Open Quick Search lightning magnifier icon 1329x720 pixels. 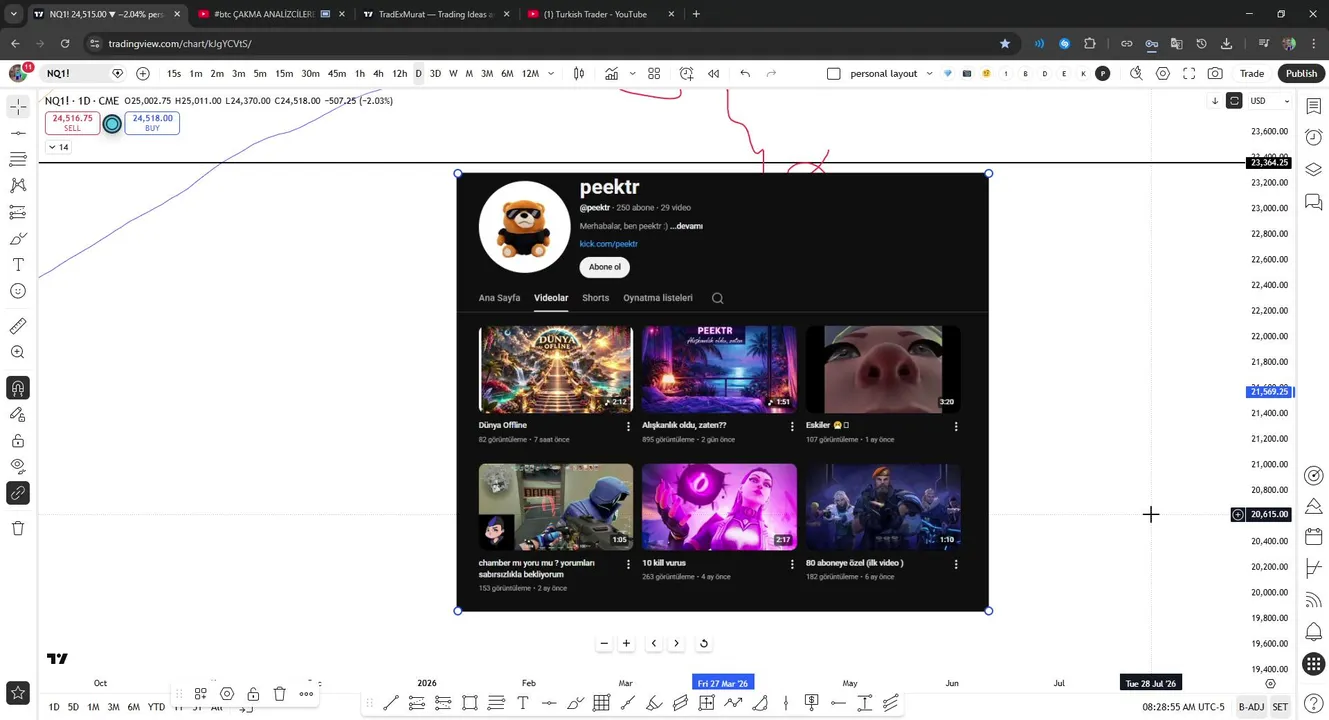(1136, 73)
